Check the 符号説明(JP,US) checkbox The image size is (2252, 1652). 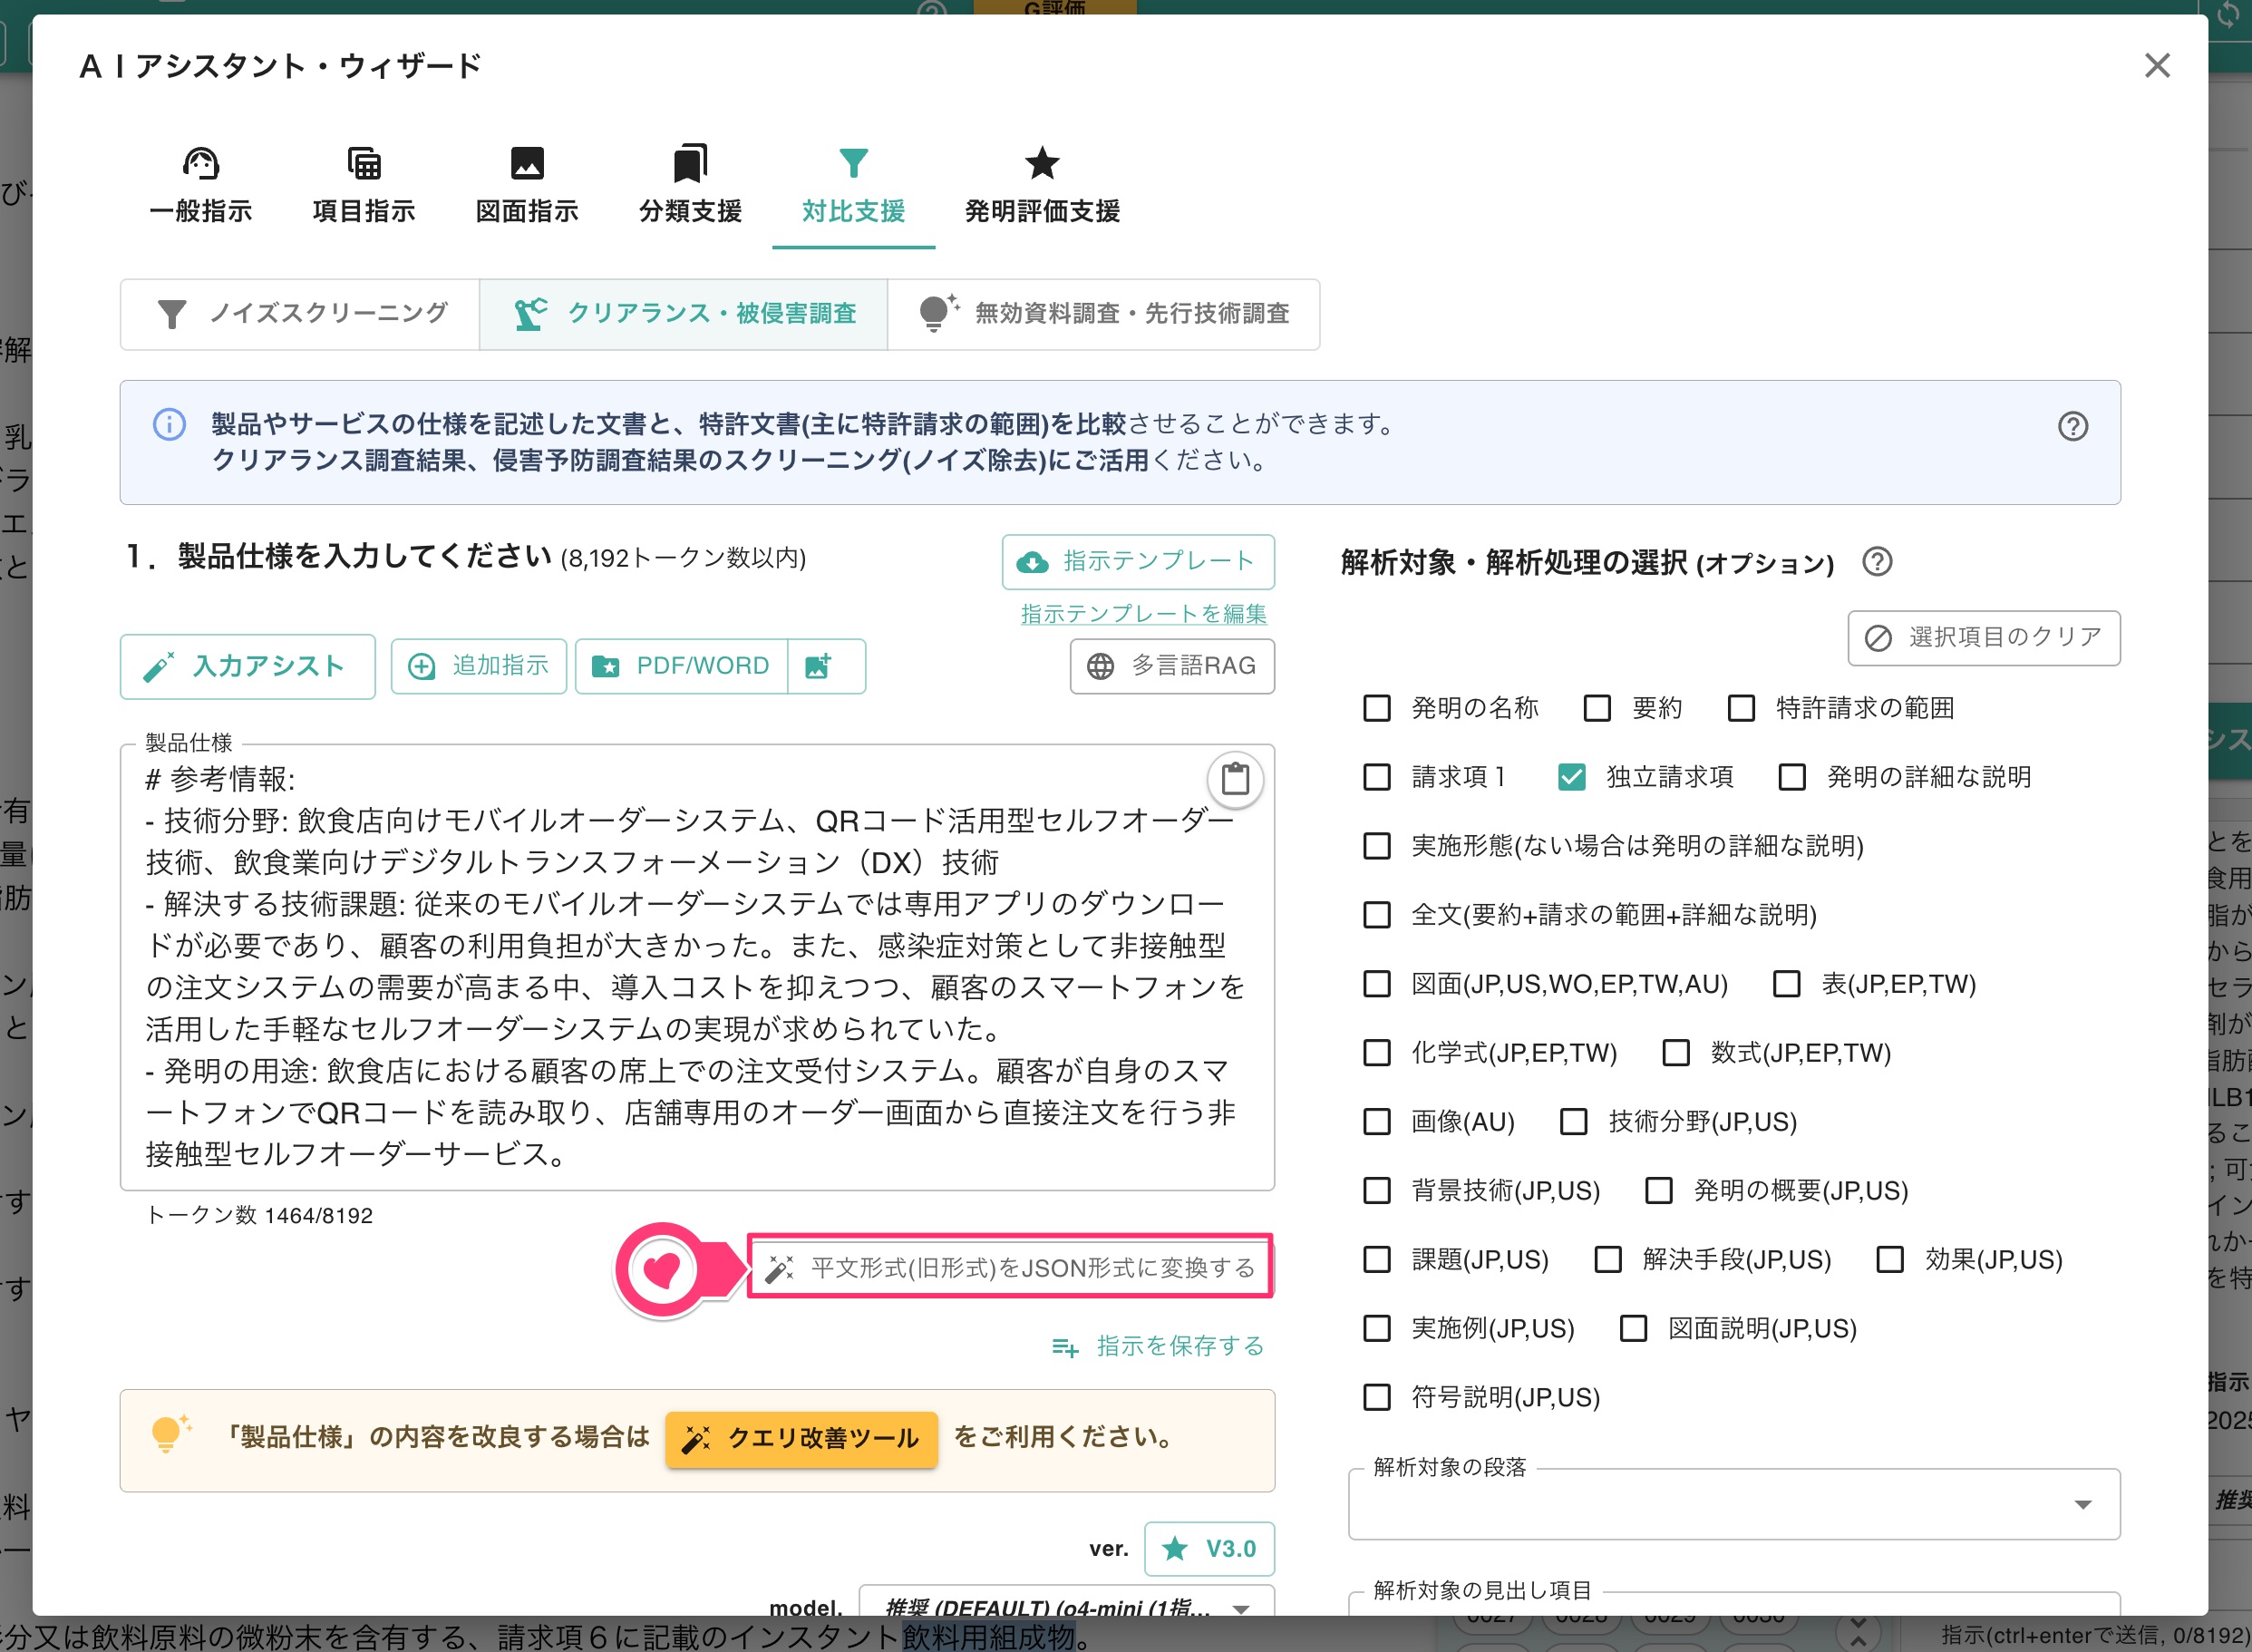point(1377,1399)
